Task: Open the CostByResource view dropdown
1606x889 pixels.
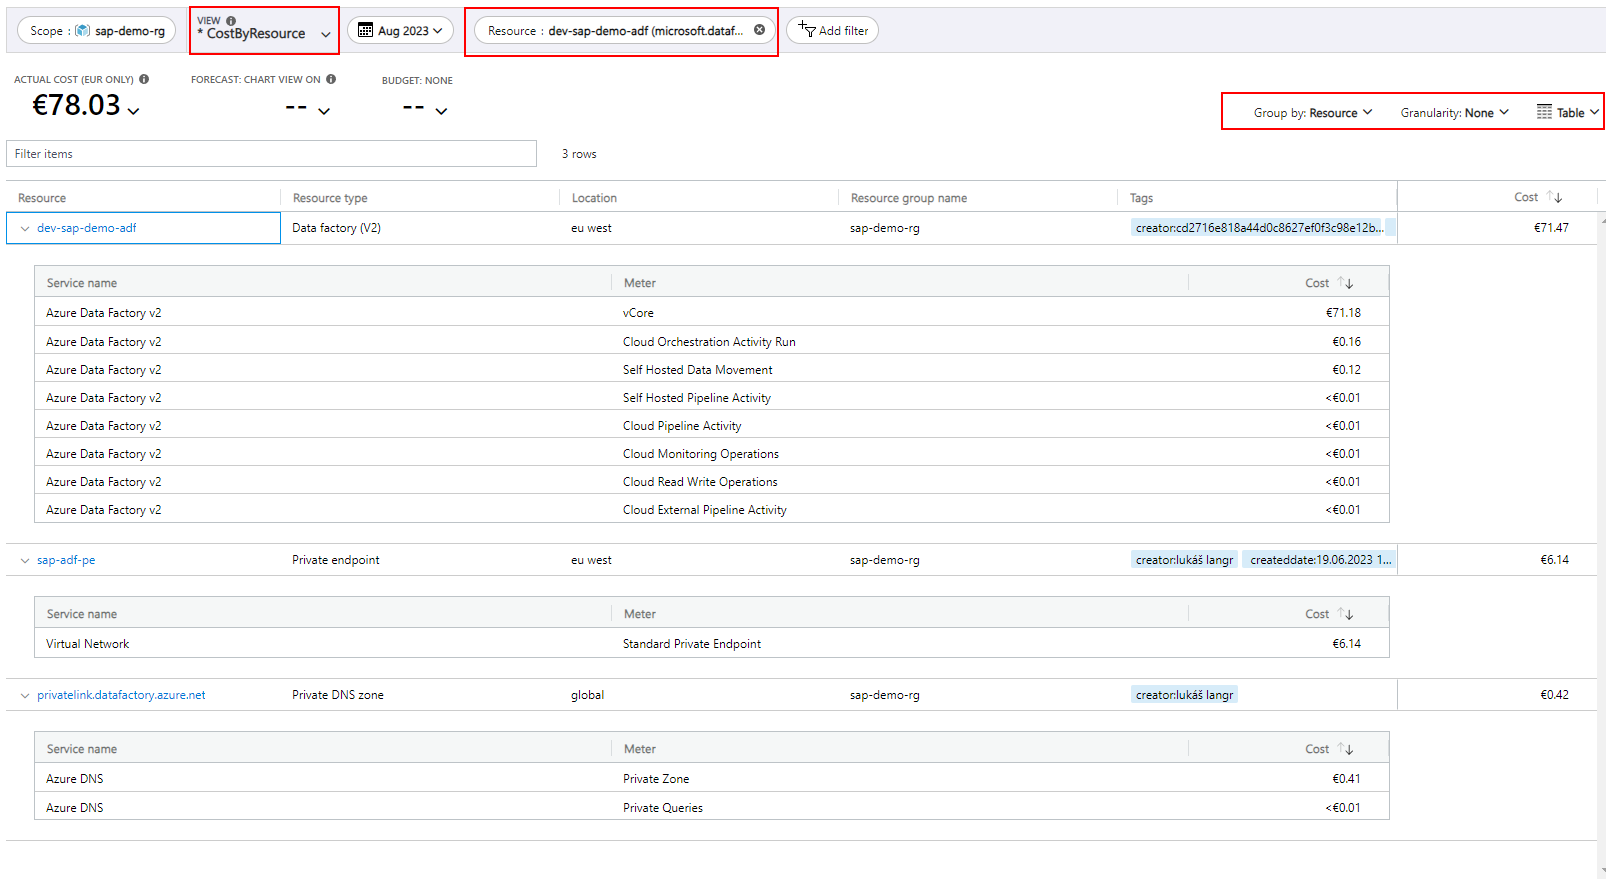Action: [x=264, y=31]
